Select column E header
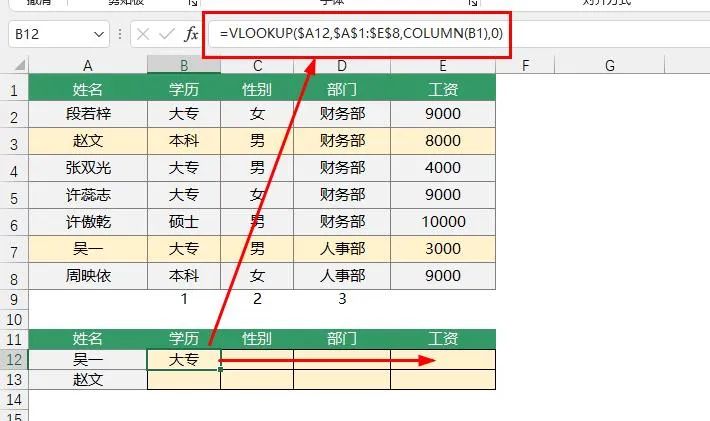710x421 pixels. [x=443, y=66]
